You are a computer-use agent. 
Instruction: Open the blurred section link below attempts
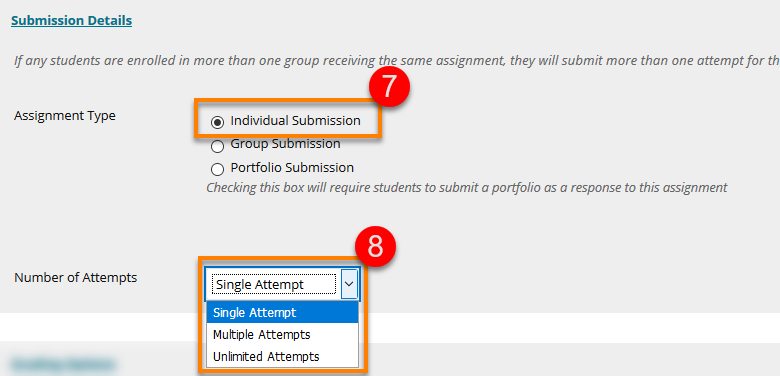pyautogui.click(x=63, y=364)
